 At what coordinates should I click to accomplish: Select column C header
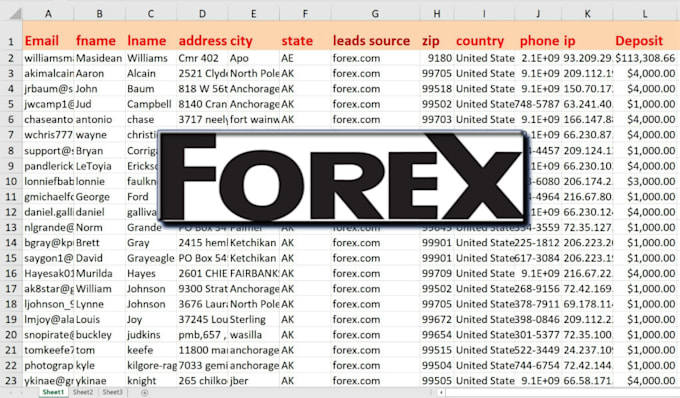(150, 14)
